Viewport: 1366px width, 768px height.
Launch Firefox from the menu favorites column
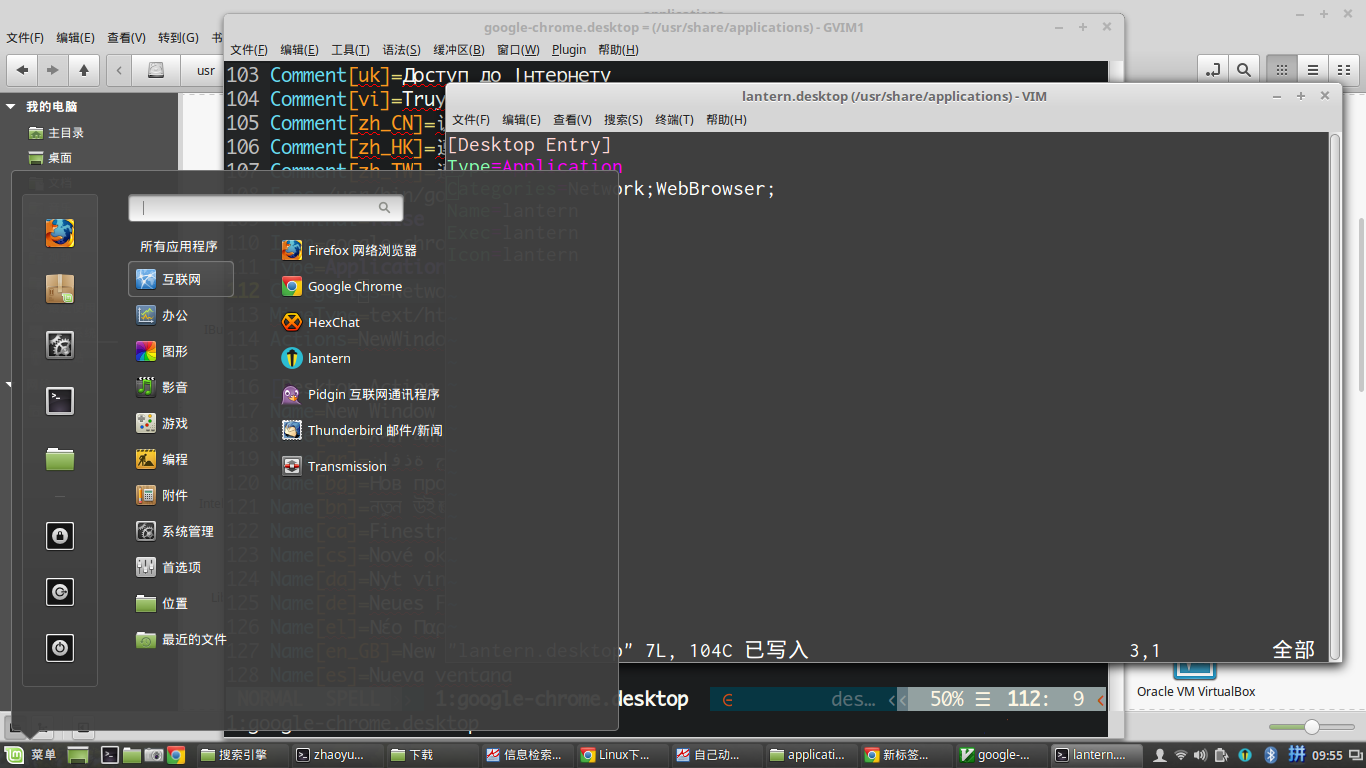click(x=60, y=233)
